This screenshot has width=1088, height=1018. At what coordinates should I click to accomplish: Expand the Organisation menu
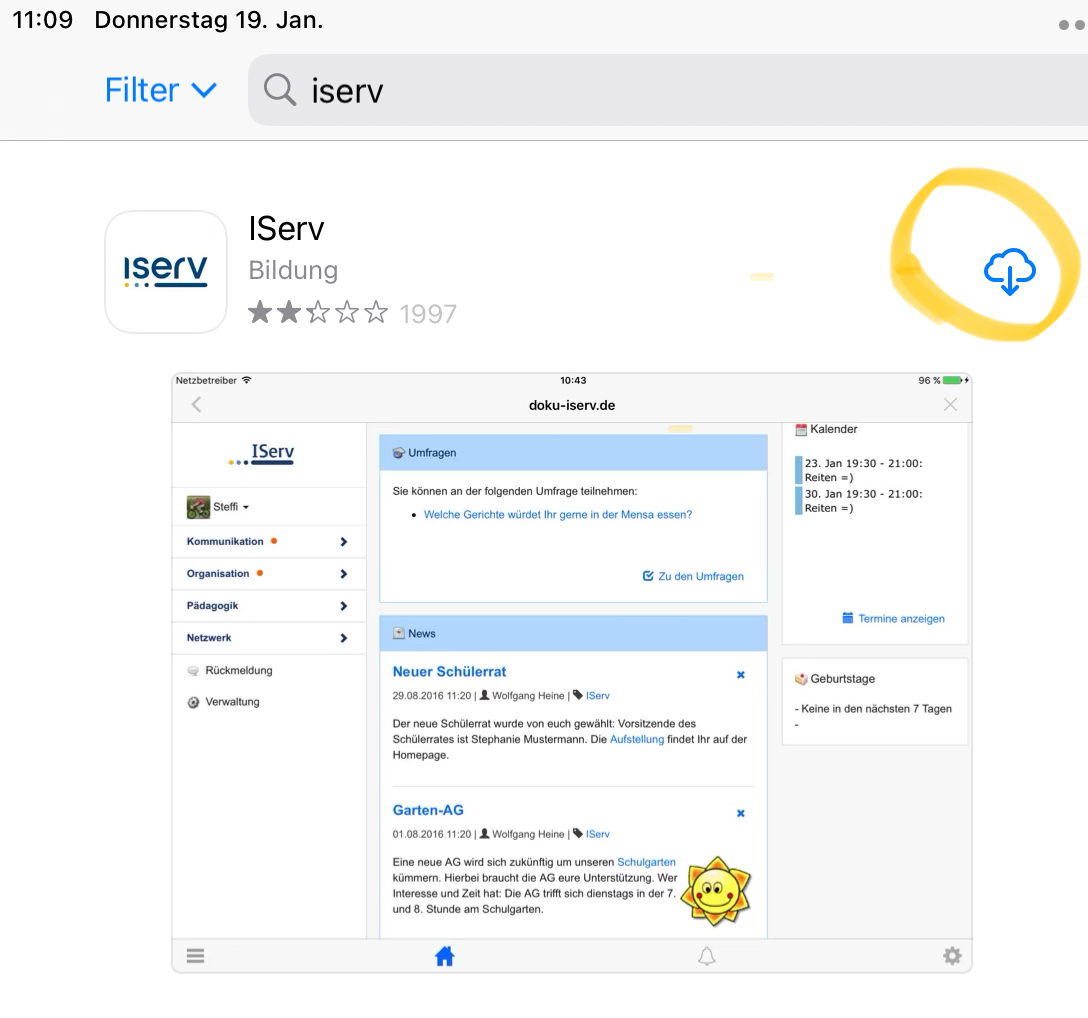click(x=269, y=573)
